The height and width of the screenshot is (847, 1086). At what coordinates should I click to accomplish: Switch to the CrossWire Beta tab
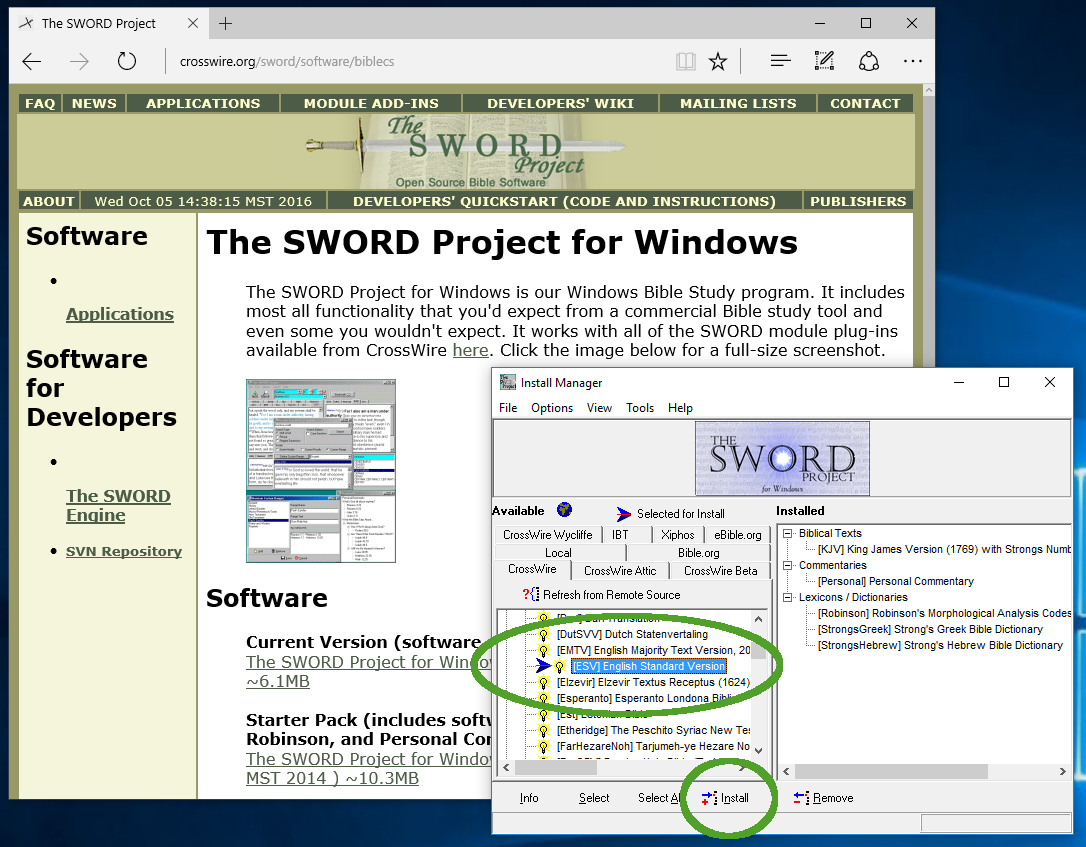click(720, 571)
